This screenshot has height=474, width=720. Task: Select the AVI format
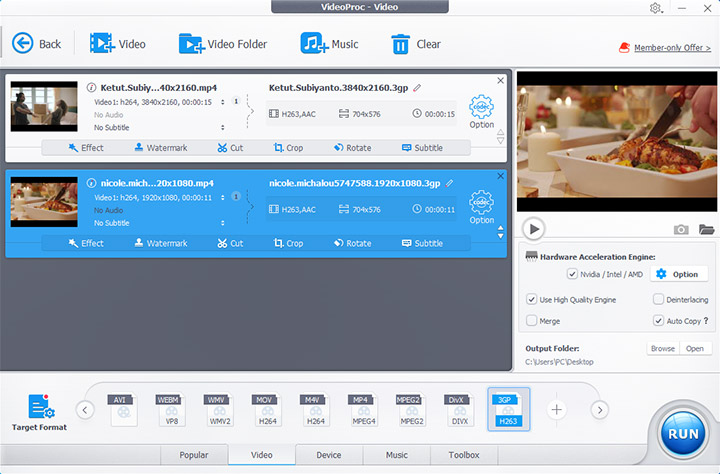(x=122, y=409)
